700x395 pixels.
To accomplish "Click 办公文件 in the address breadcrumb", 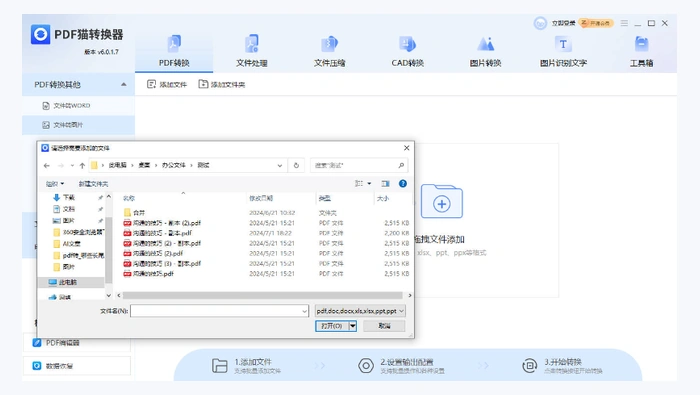I will coord(174,165).
